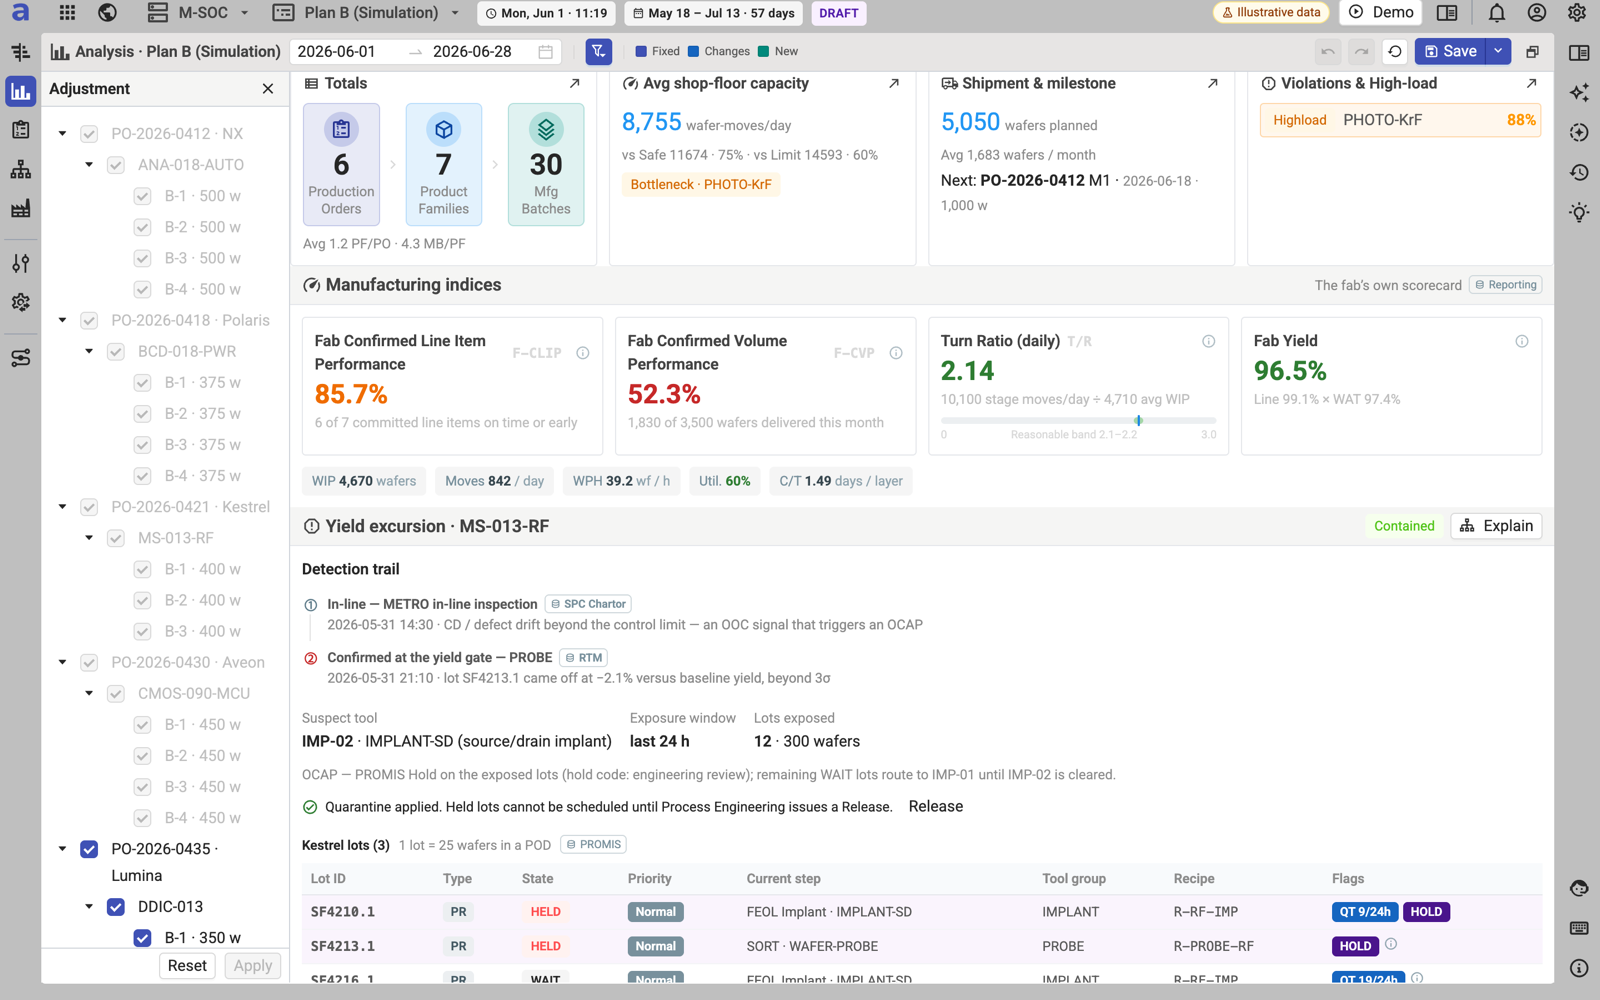Click the refresh icon beside Save
This screenshot has height=1000, width=1600.
(1395, 51)
